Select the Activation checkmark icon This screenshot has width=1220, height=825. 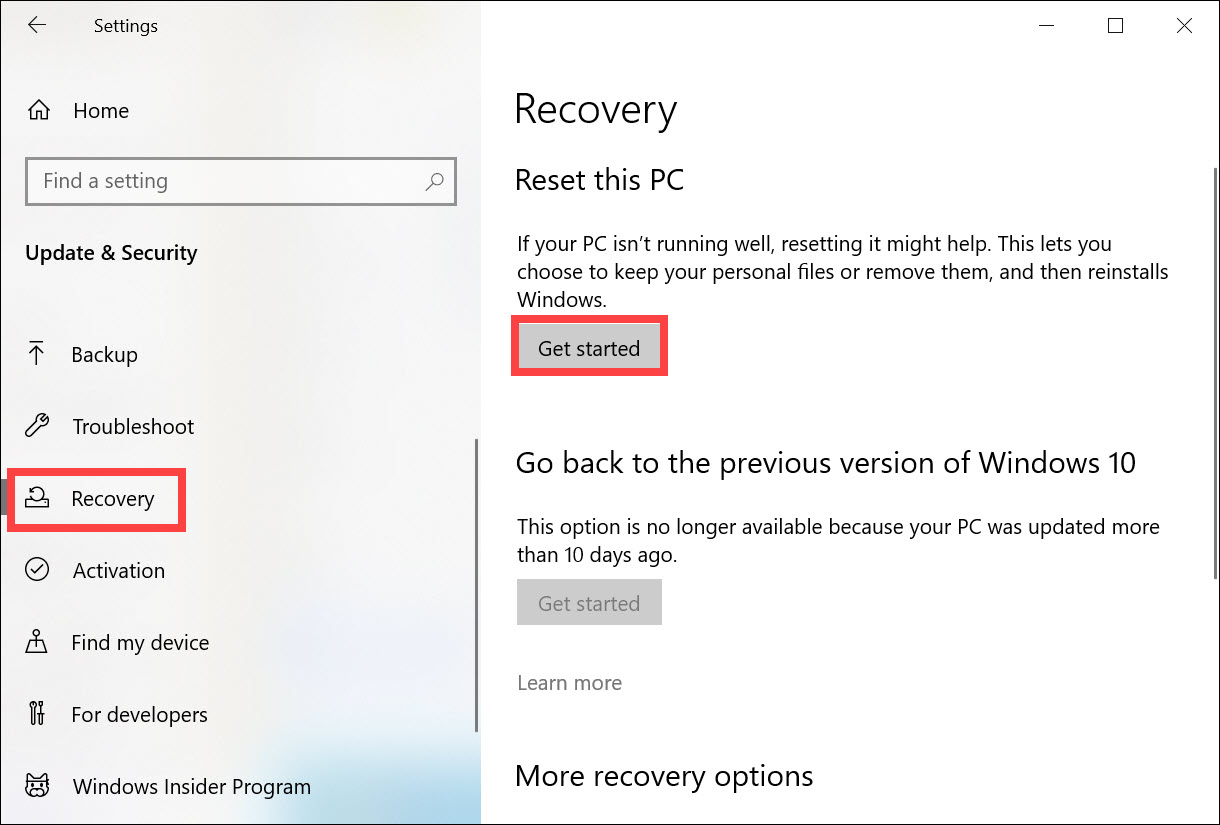tap(36, 570)
